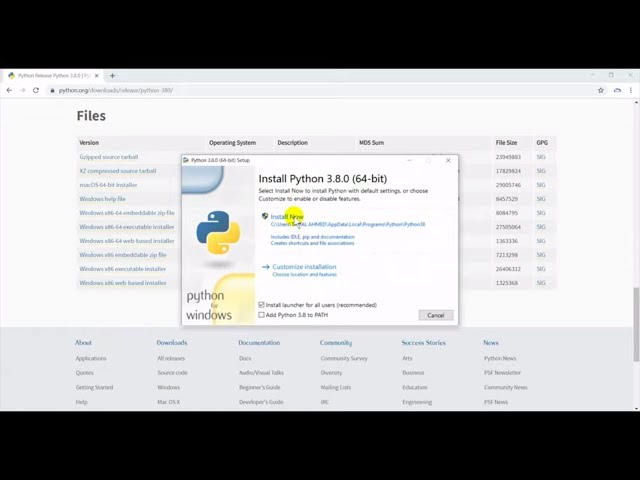Open Community Survey footer link
This screenshot has height=480, width=640.
(x=344, y=358)
